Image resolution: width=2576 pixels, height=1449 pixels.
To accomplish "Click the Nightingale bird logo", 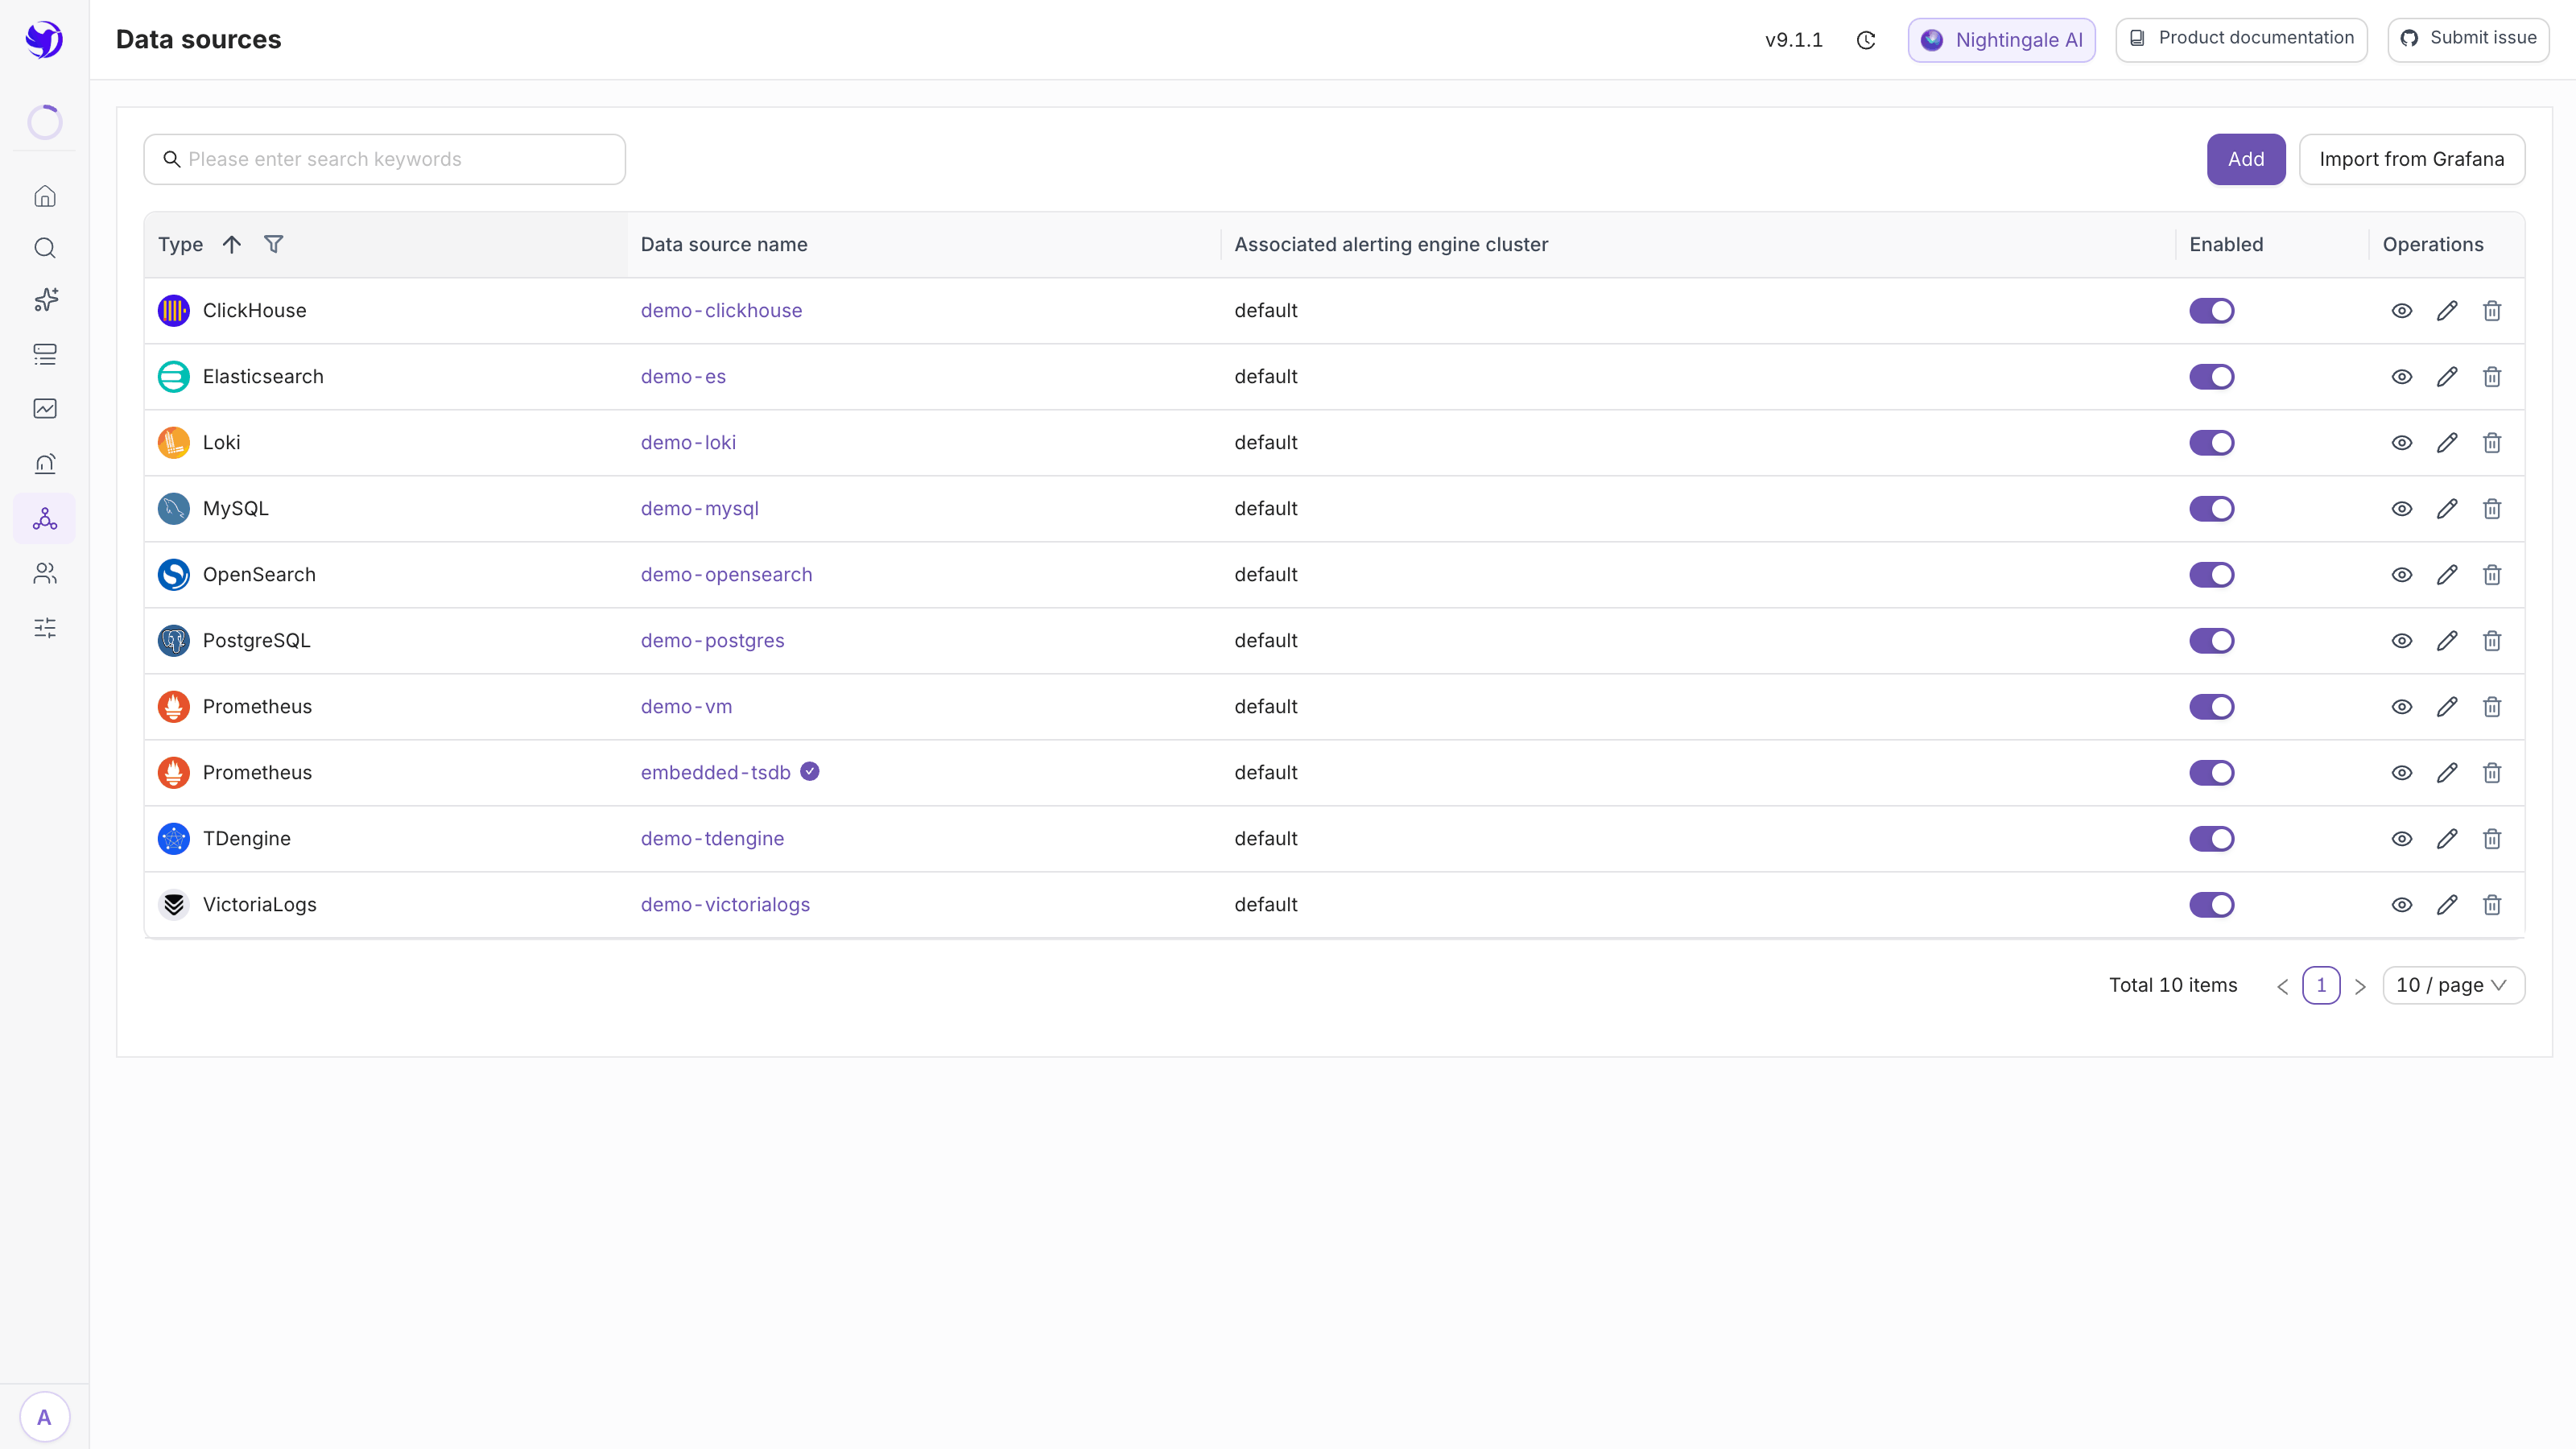I will [x=44, y=40].
